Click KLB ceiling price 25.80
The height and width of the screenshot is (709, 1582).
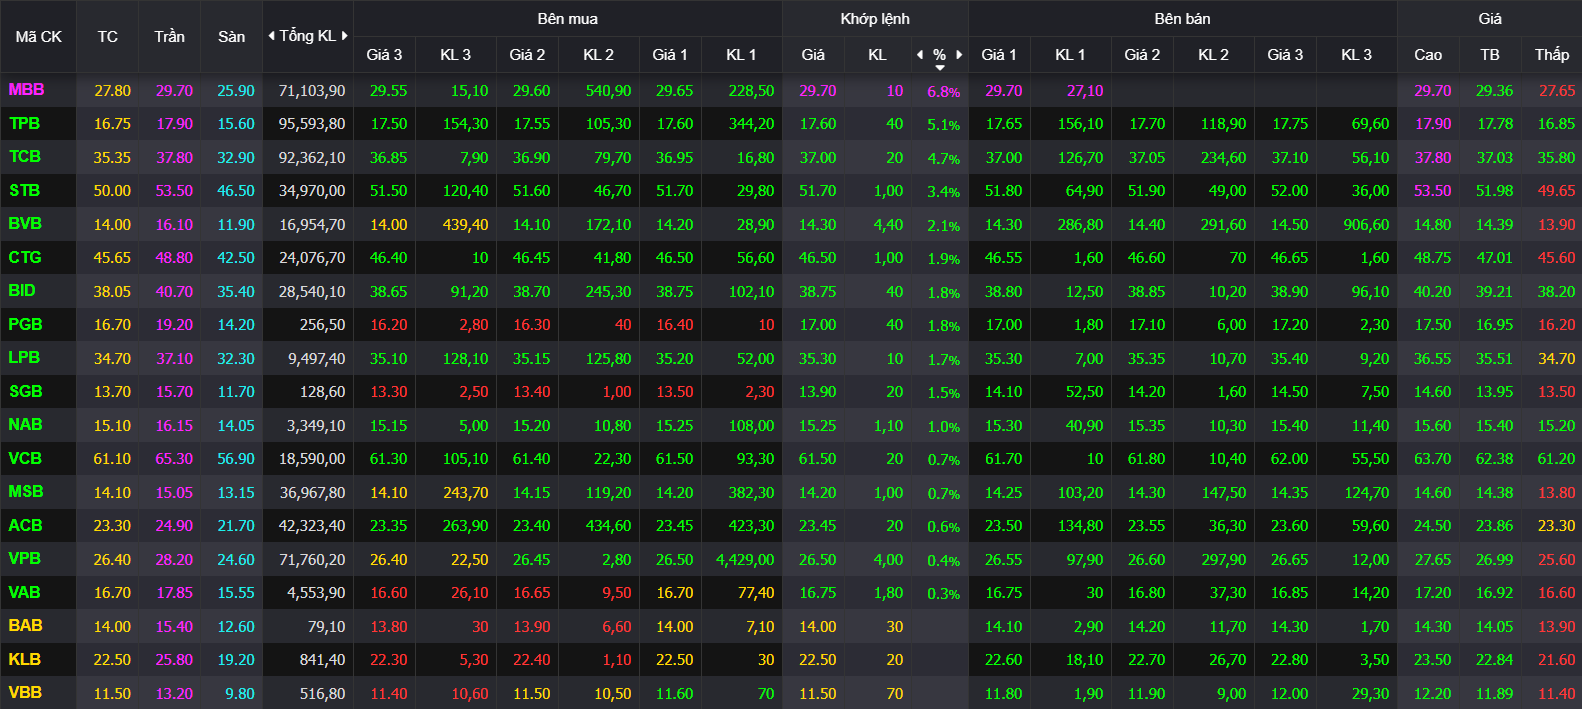click(174, 660)
